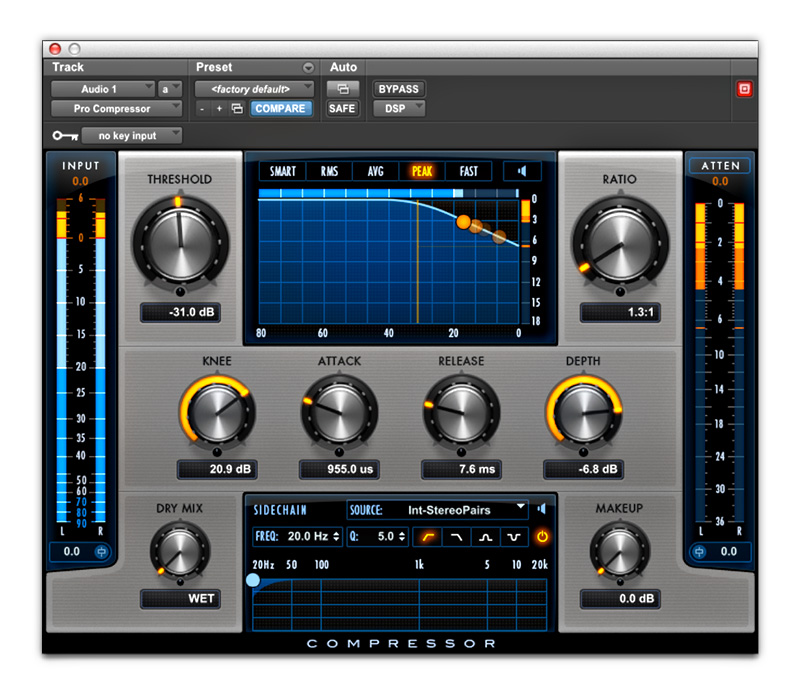Open the no key input dropdown

(x=132, y=136)
